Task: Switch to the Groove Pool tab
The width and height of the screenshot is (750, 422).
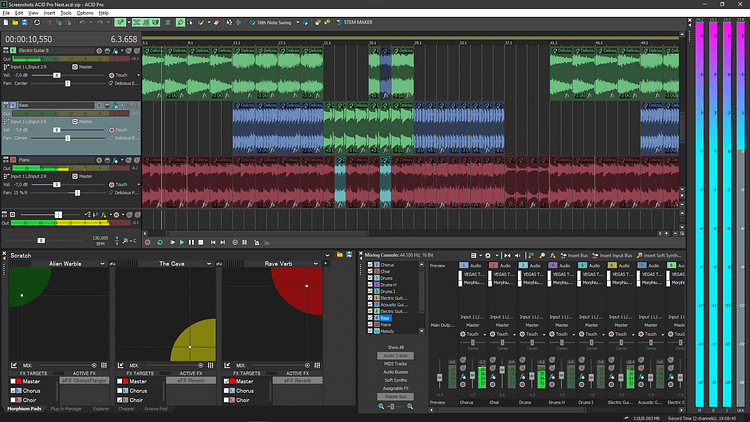Action: pos(156,409)
